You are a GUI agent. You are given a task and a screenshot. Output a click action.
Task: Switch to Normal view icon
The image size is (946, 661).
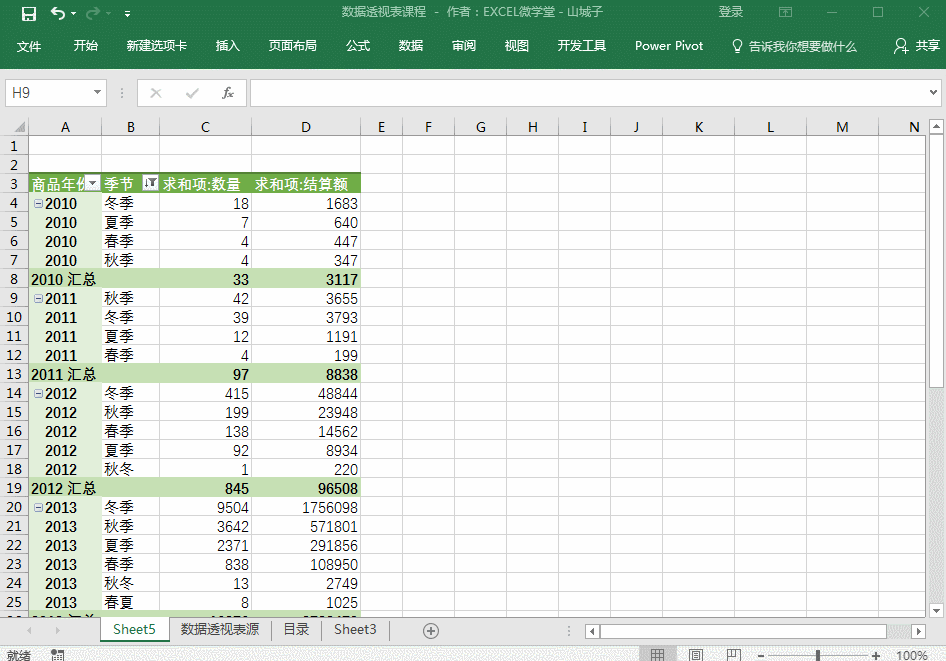pyautogui.click(x=657, y=655)
